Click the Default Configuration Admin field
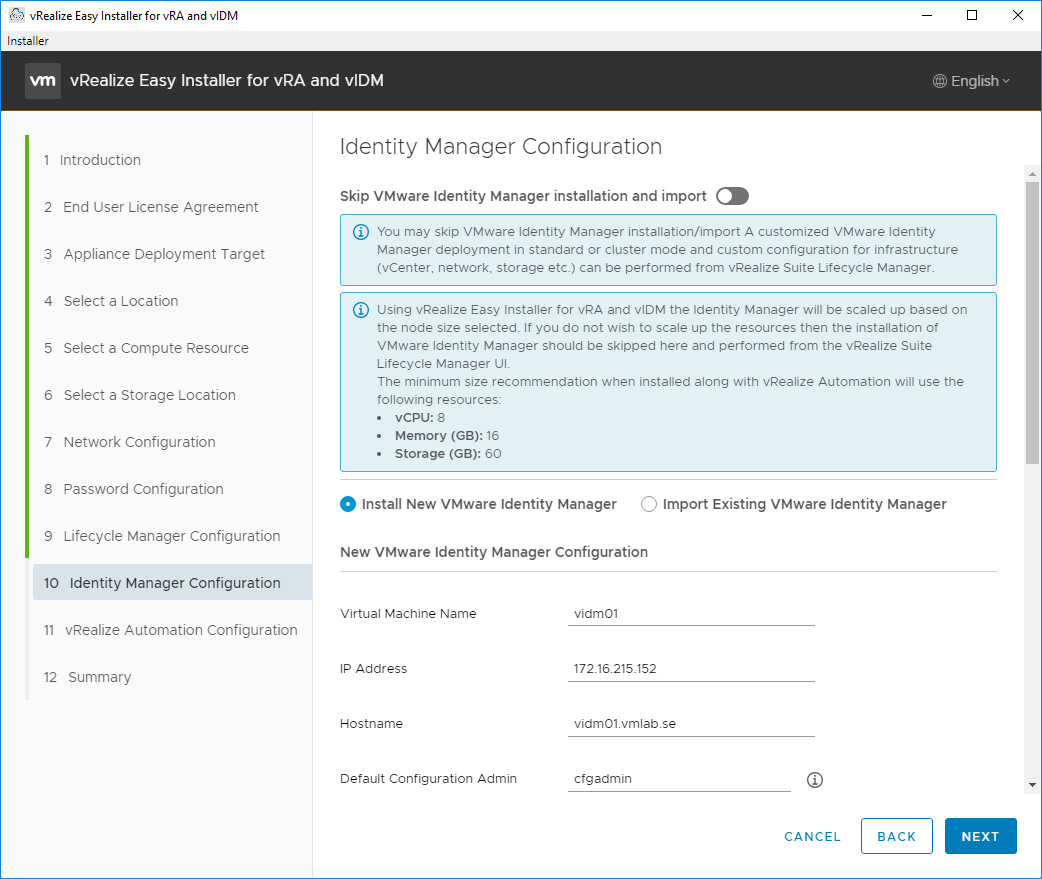Image resolution: width=1042 pixels, height=879 pixels. pyautogui.click(x=679, y=779)
